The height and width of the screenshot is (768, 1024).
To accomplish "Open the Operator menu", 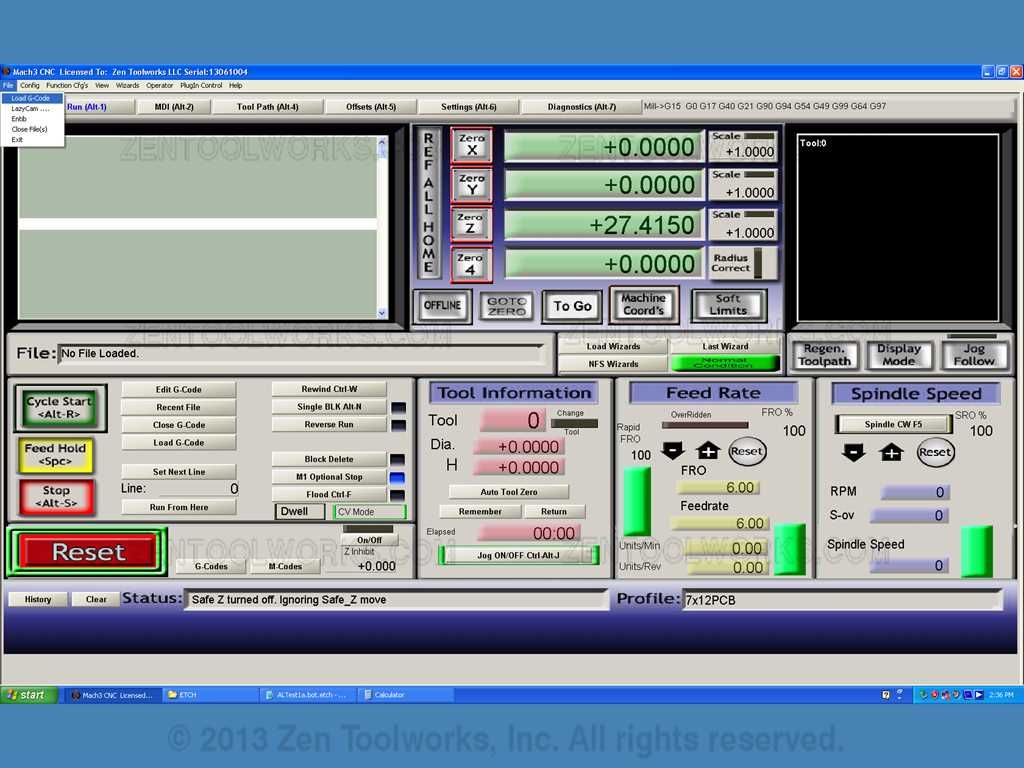I will click(159, 86).
